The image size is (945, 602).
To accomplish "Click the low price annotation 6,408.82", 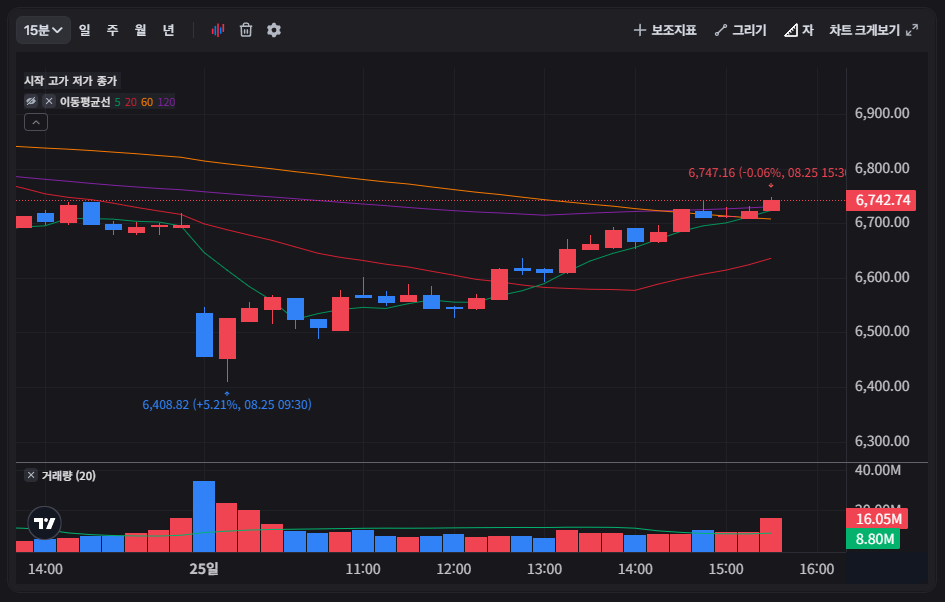I will (x=227, y=404).
